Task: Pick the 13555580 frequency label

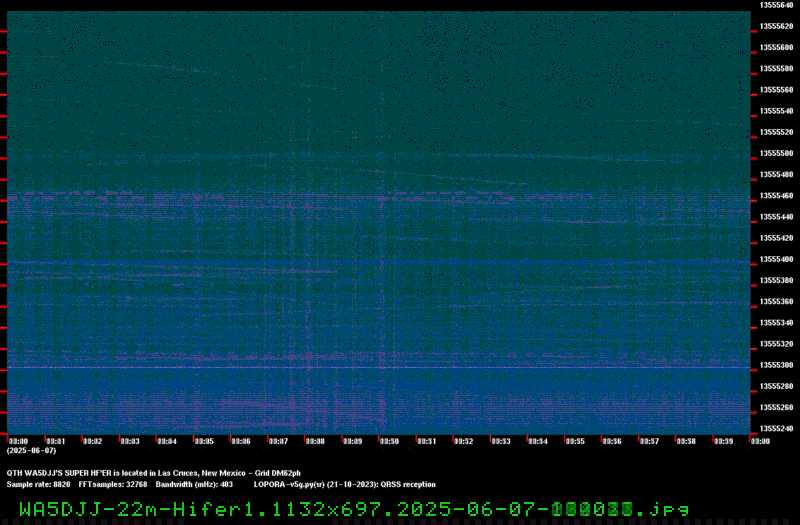Action: tap(777, 68)
